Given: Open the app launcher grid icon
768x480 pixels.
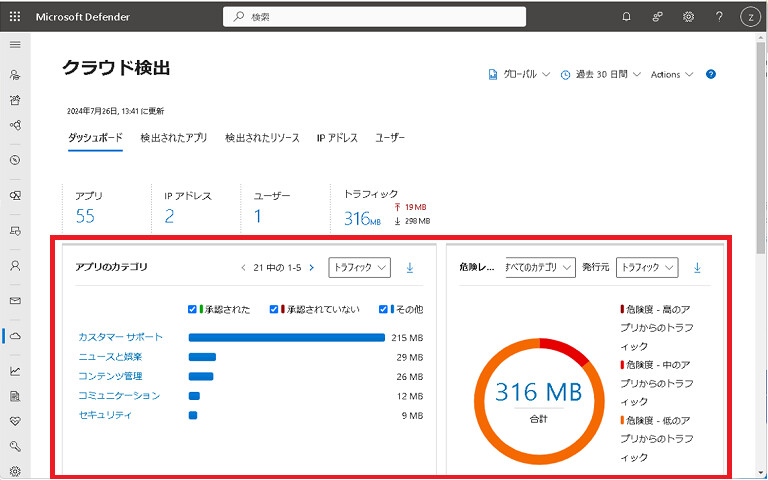Looking at the screenshot, I should pyautogui.click(x=15, y=17).
